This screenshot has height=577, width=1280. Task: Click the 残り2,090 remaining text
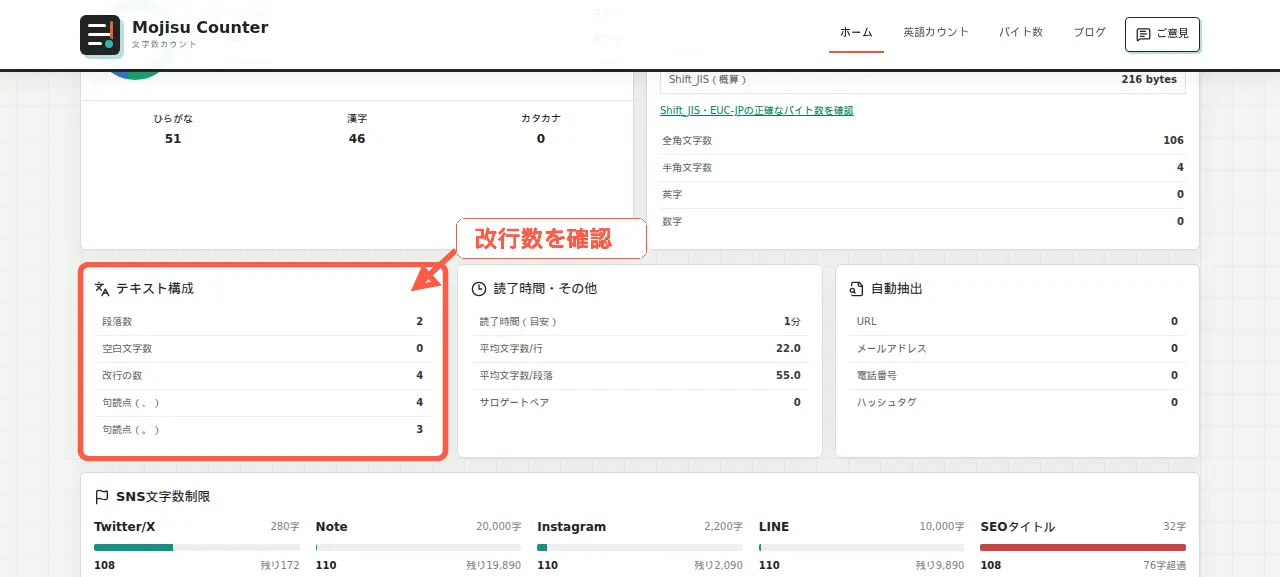coord(718,566)
